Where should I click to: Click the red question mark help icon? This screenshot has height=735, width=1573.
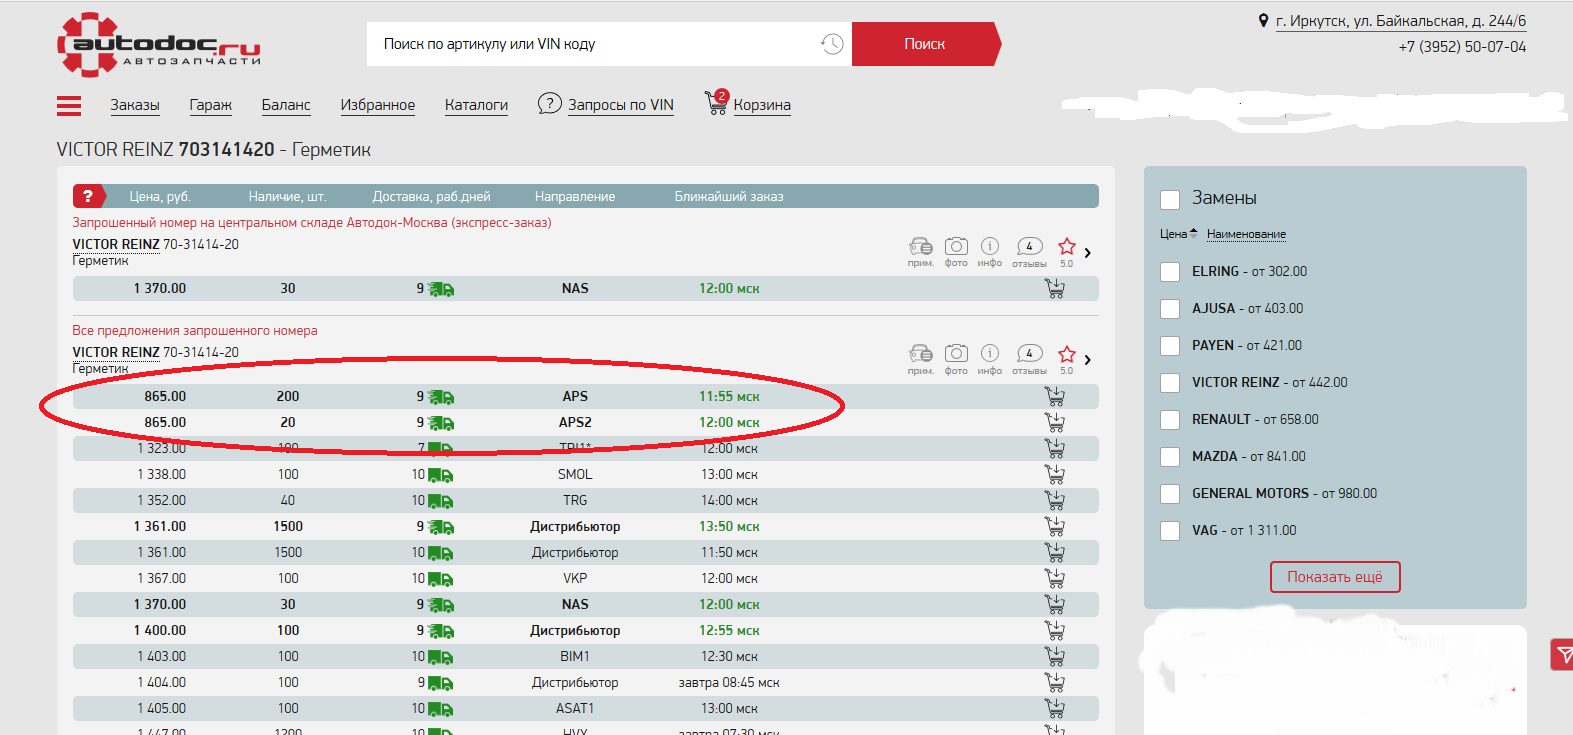click(x=88, y=196)
